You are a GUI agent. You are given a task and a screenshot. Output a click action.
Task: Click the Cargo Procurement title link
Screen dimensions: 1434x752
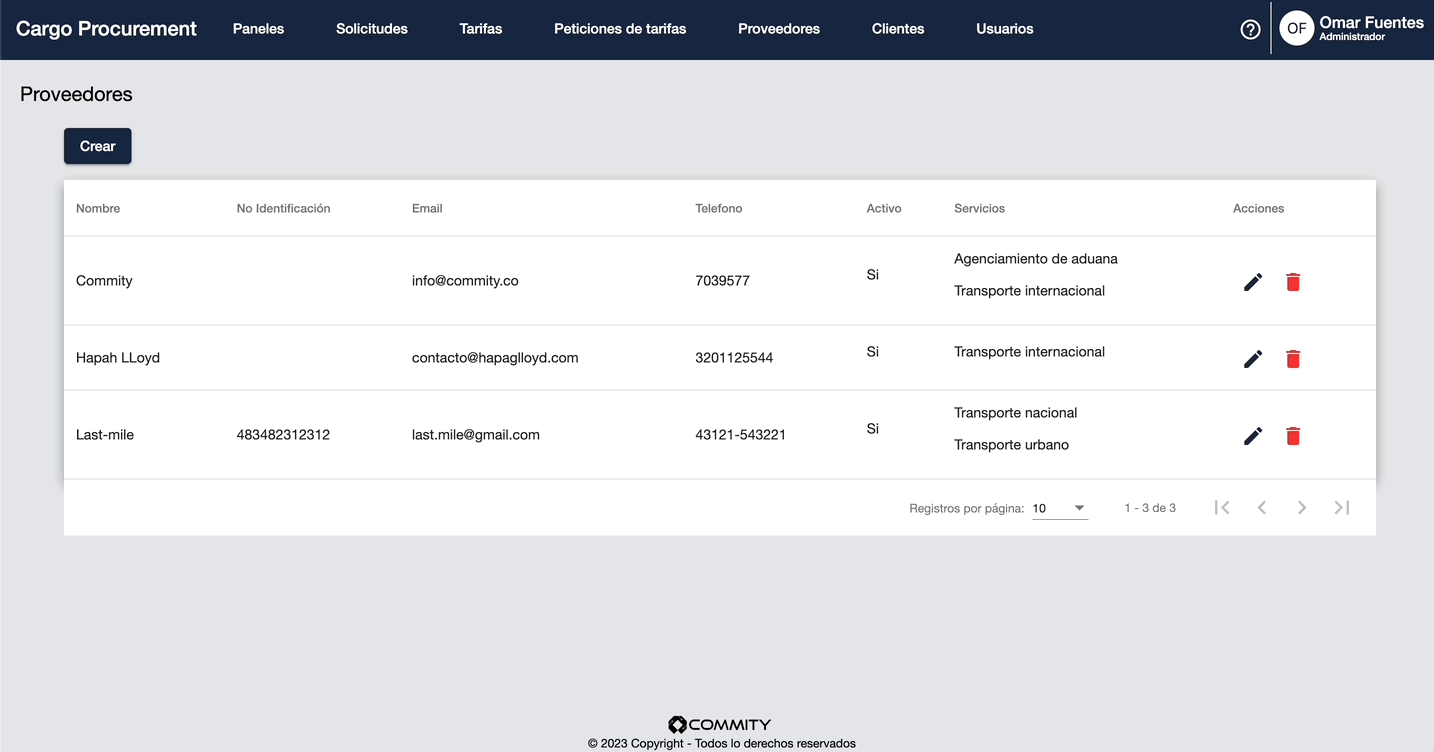click(106, 29)
